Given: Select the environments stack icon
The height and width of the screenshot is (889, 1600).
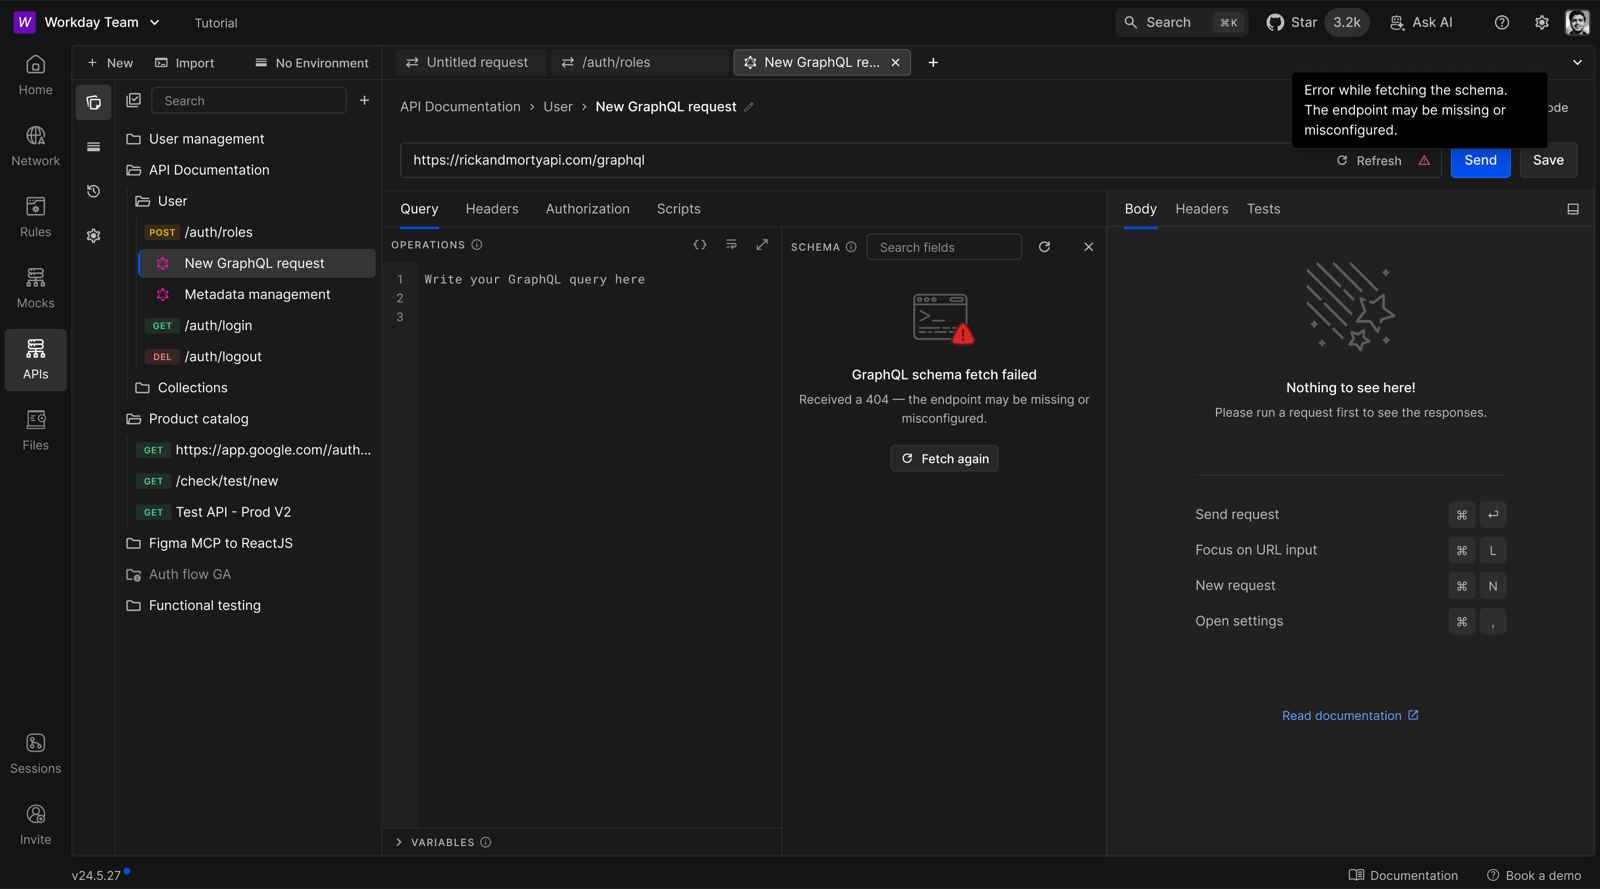Looking at the screenshot, I should [x=93, y=147].
